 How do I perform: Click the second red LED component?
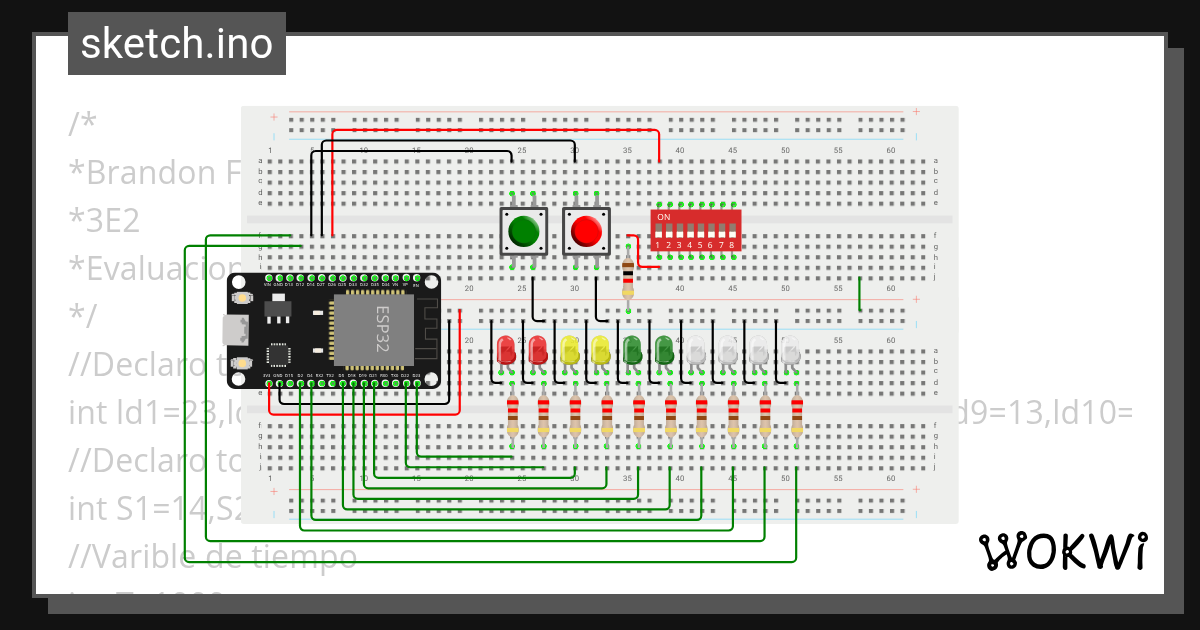tap(538, 350)
